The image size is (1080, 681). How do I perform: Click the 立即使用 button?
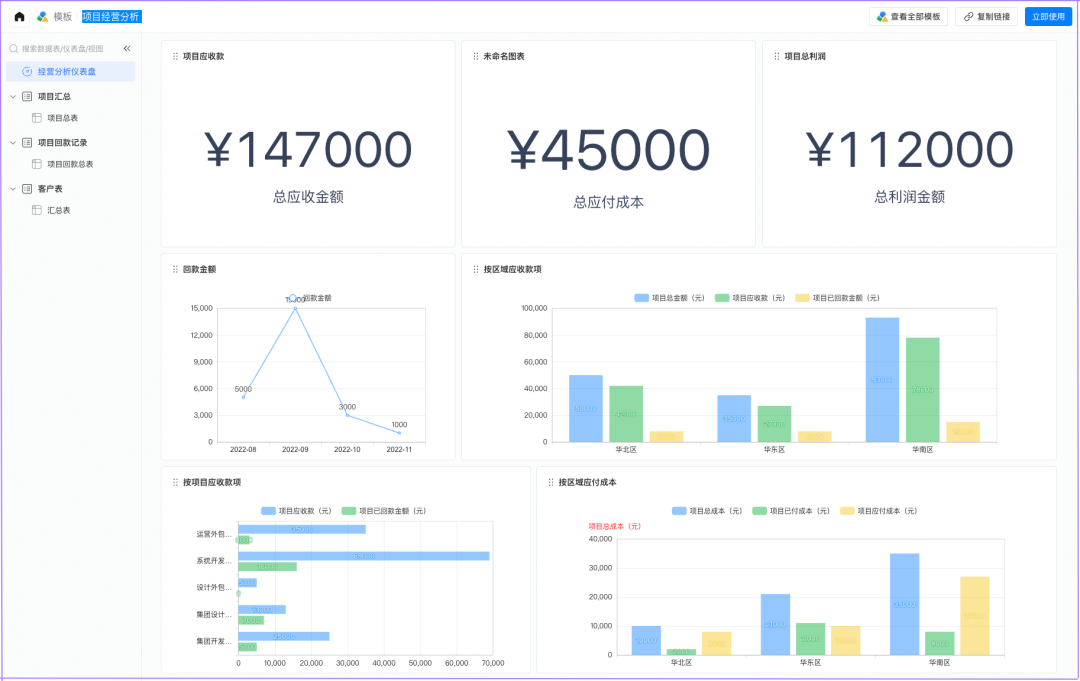(1047, 17)
